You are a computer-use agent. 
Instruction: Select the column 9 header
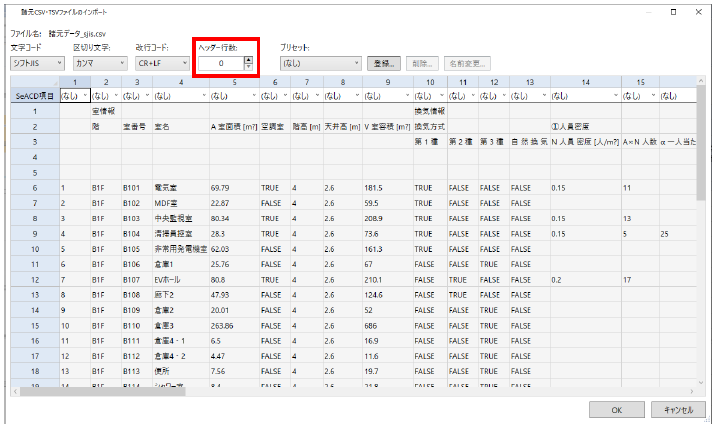[387, 82]
